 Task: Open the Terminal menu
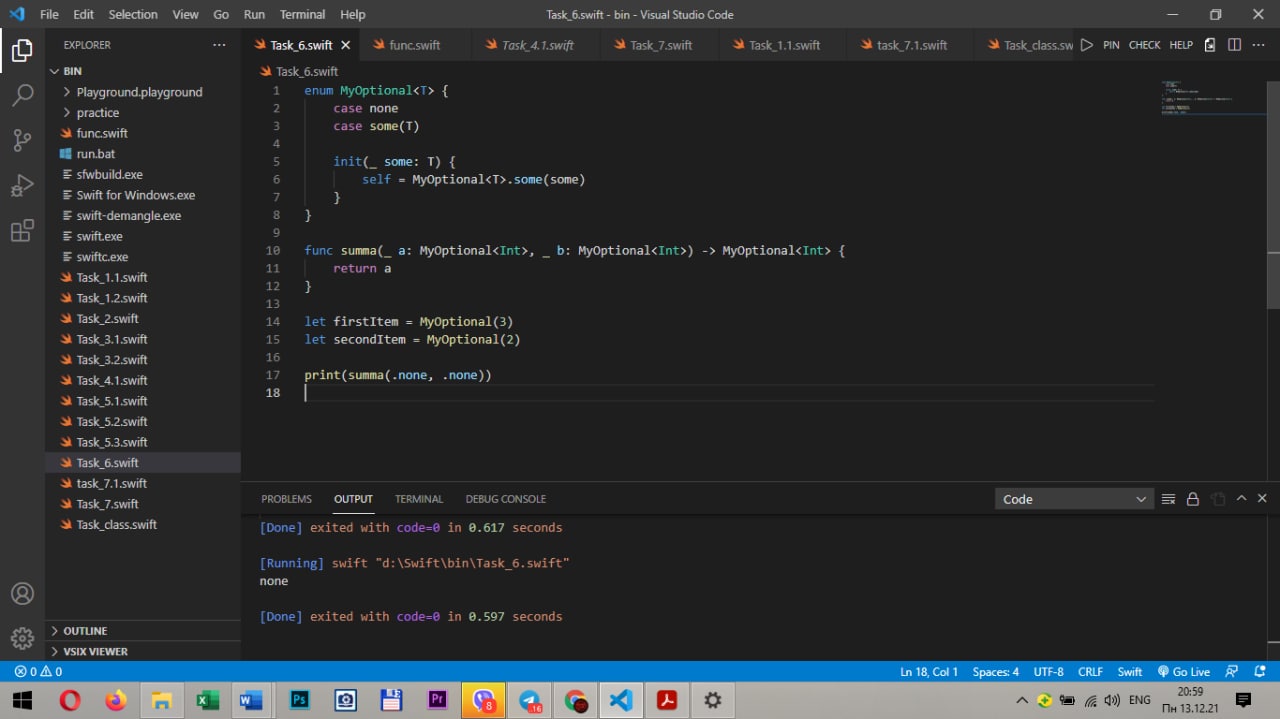[x=302, y=14]
